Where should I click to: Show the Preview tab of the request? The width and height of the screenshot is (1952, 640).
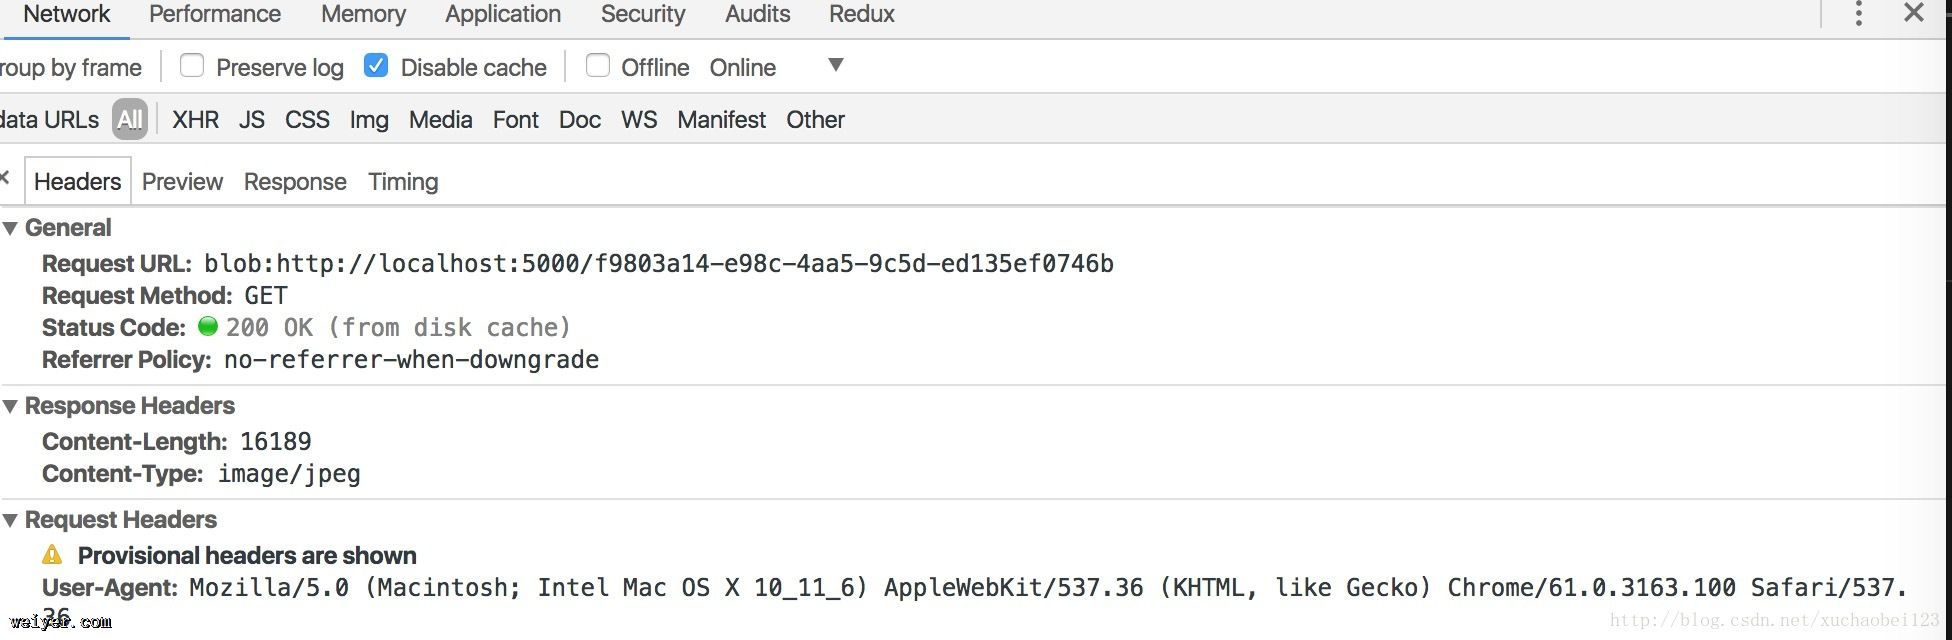(182, 182)
